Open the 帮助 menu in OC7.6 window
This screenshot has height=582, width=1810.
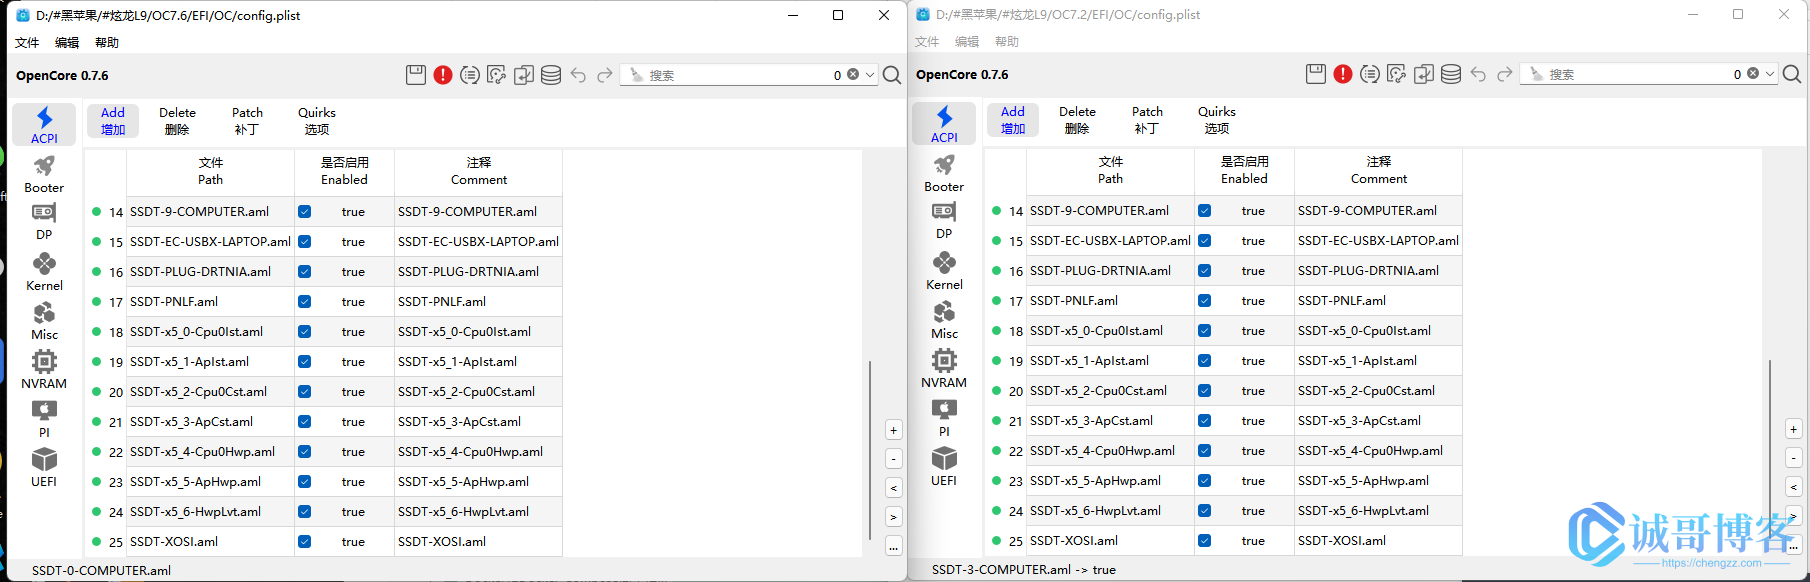[x=107, y=43]
